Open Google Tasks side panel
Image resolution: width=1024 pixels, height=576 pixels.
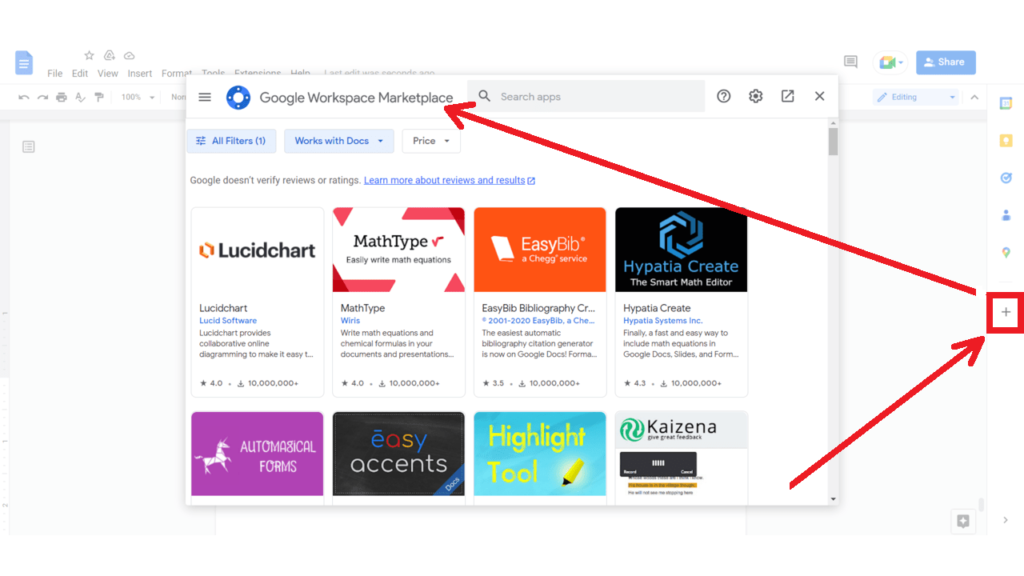tap(1006, 178)
